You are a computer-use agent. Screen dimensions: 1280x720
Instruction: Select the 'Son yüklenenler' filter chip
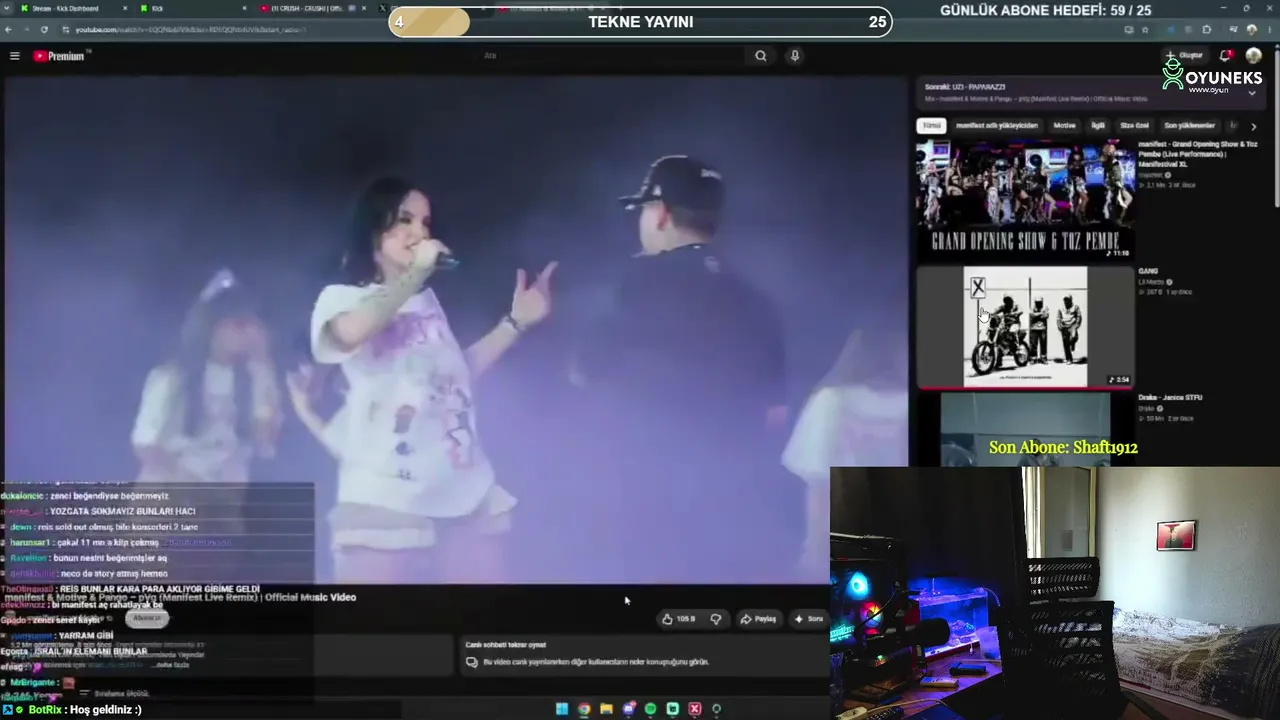pyautogui.click(x=1189, y=126)
